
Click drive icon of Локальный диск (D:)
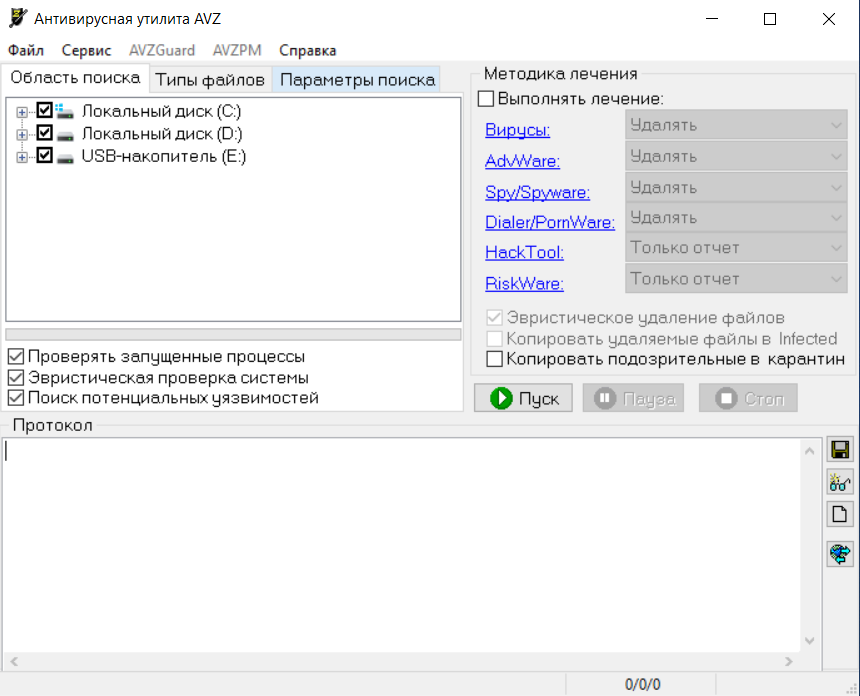(x=65, y=134)
